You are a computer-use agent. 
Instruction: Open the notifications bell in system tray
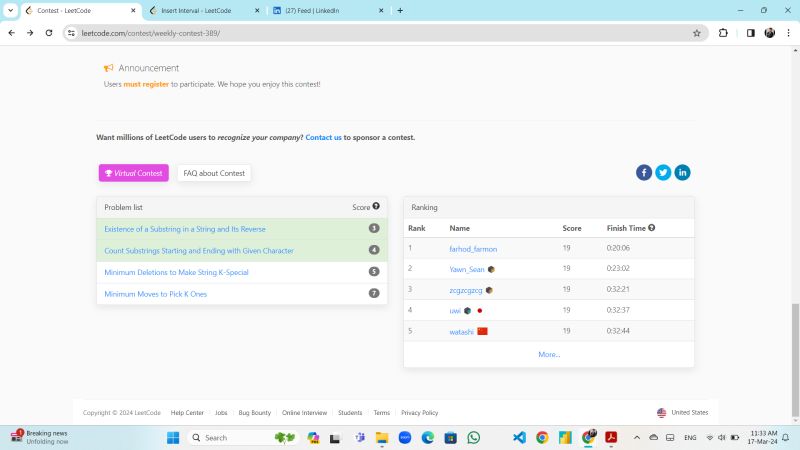pos(786,438)
